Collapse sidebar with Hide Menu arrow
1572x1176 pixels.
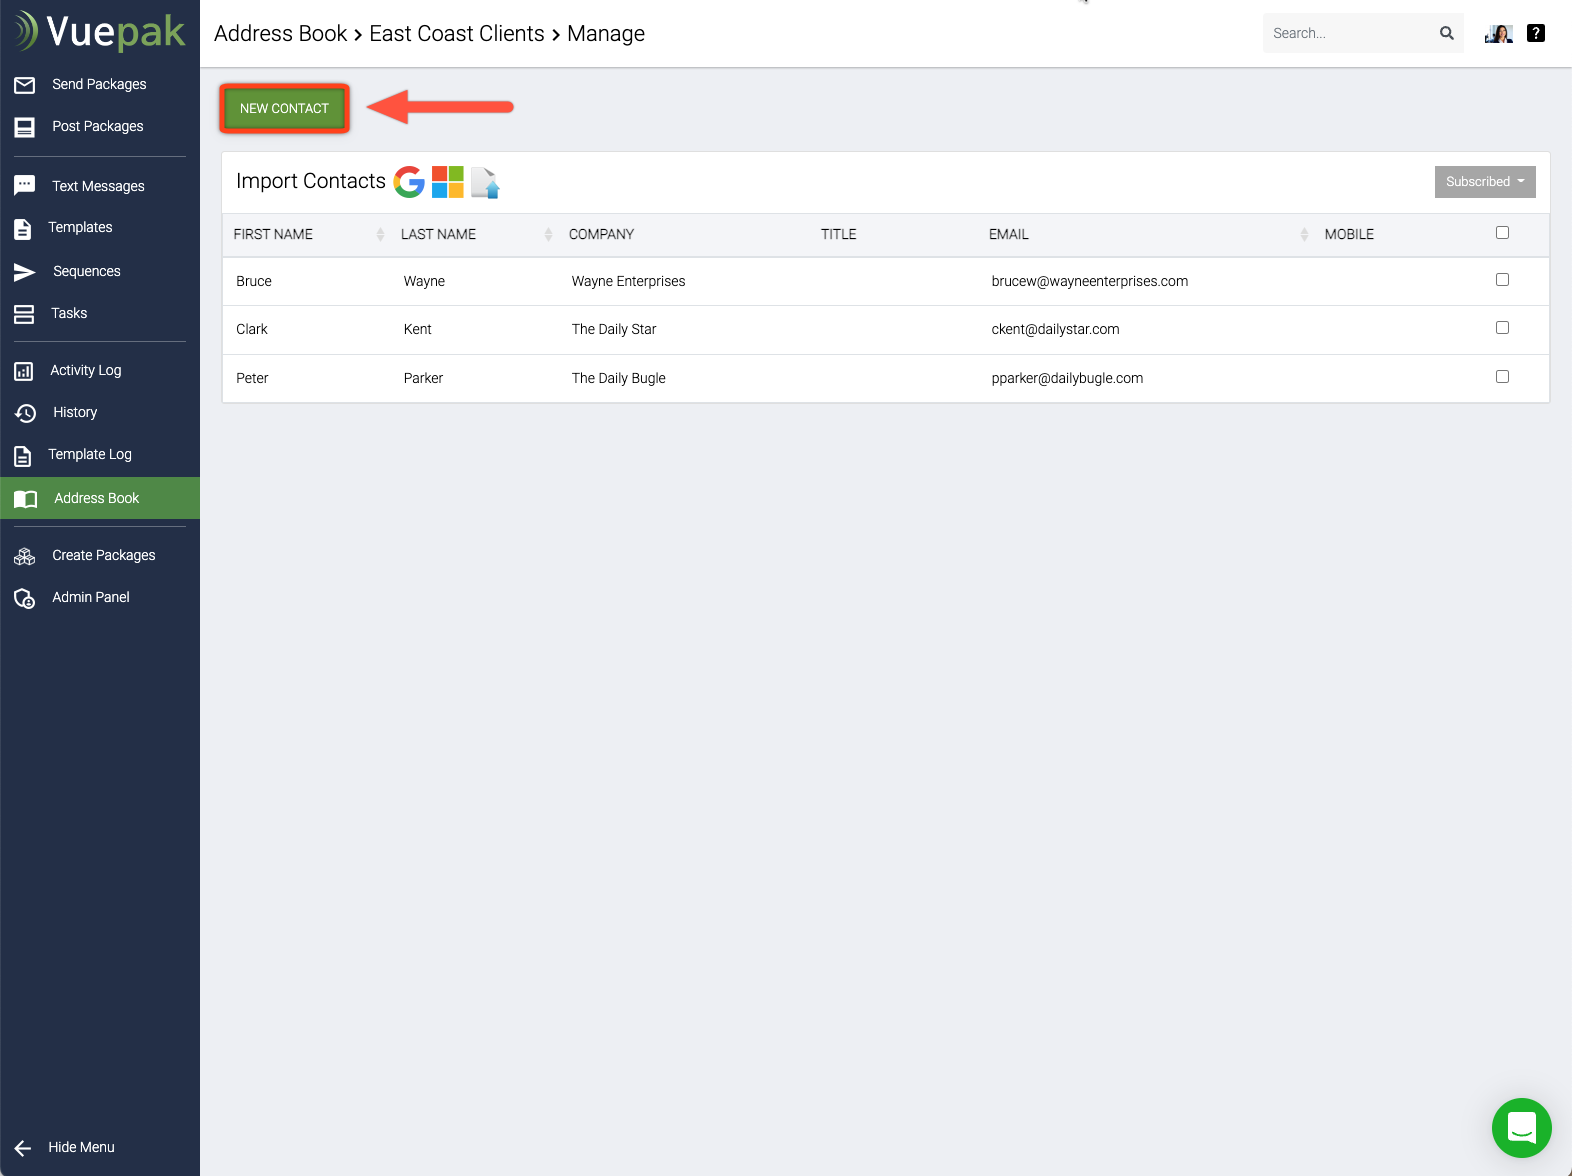coord(23,1148)
